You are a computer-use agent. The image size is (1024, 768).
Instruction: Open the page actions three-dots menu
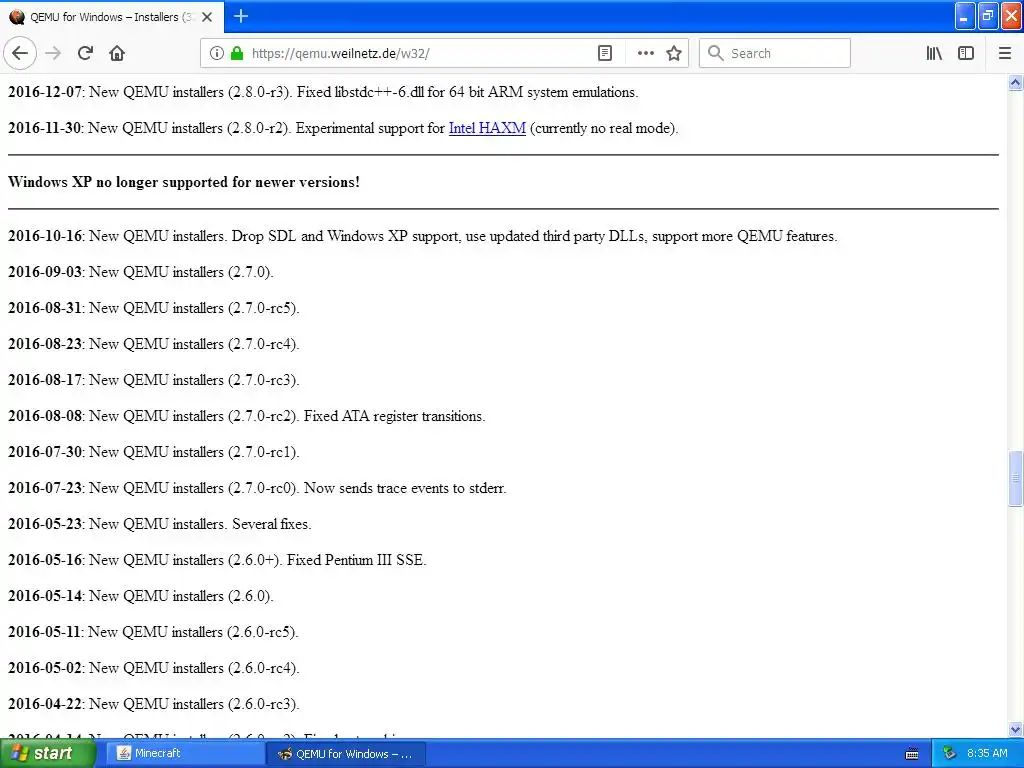pos(645,53)
